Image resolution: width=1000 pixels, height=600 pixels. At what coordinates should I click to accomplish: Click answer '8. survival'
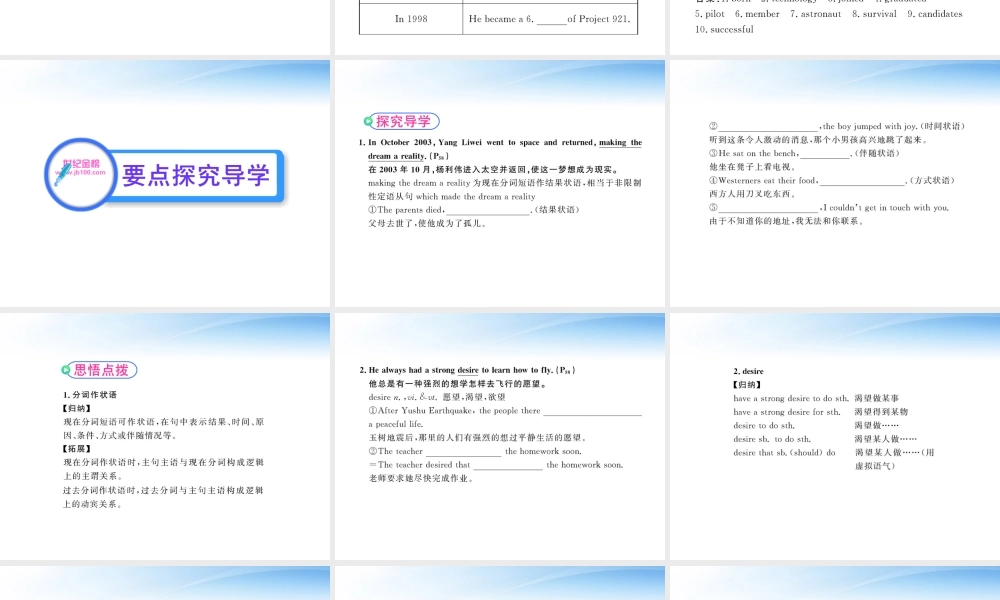(x=874, y=13)
